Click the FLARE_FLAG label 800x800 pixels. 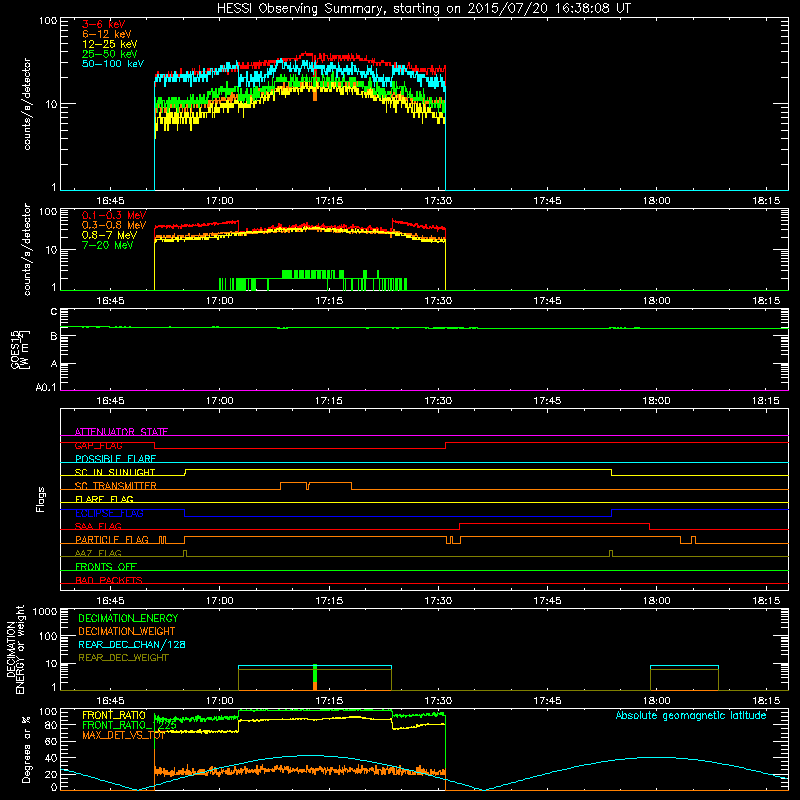tap(104, 499)
